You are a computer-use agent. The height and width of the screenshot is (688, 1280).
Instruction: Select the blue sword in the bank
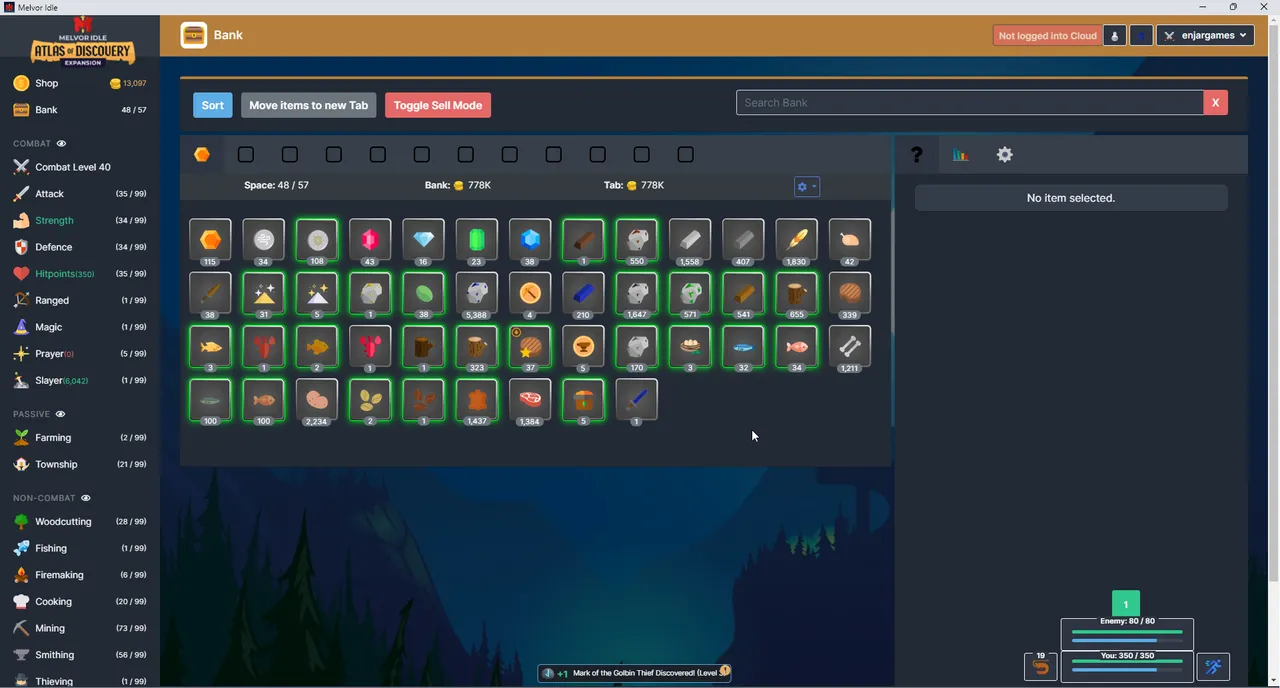(x=636, y=400)
